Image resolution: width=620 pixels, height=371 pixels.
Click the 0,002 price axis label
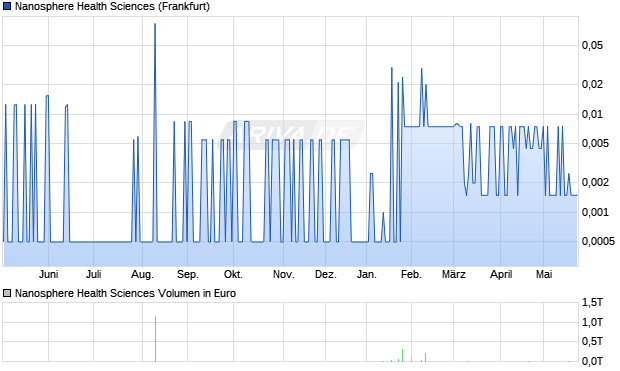pyautogui.click(x=595, y=182)
